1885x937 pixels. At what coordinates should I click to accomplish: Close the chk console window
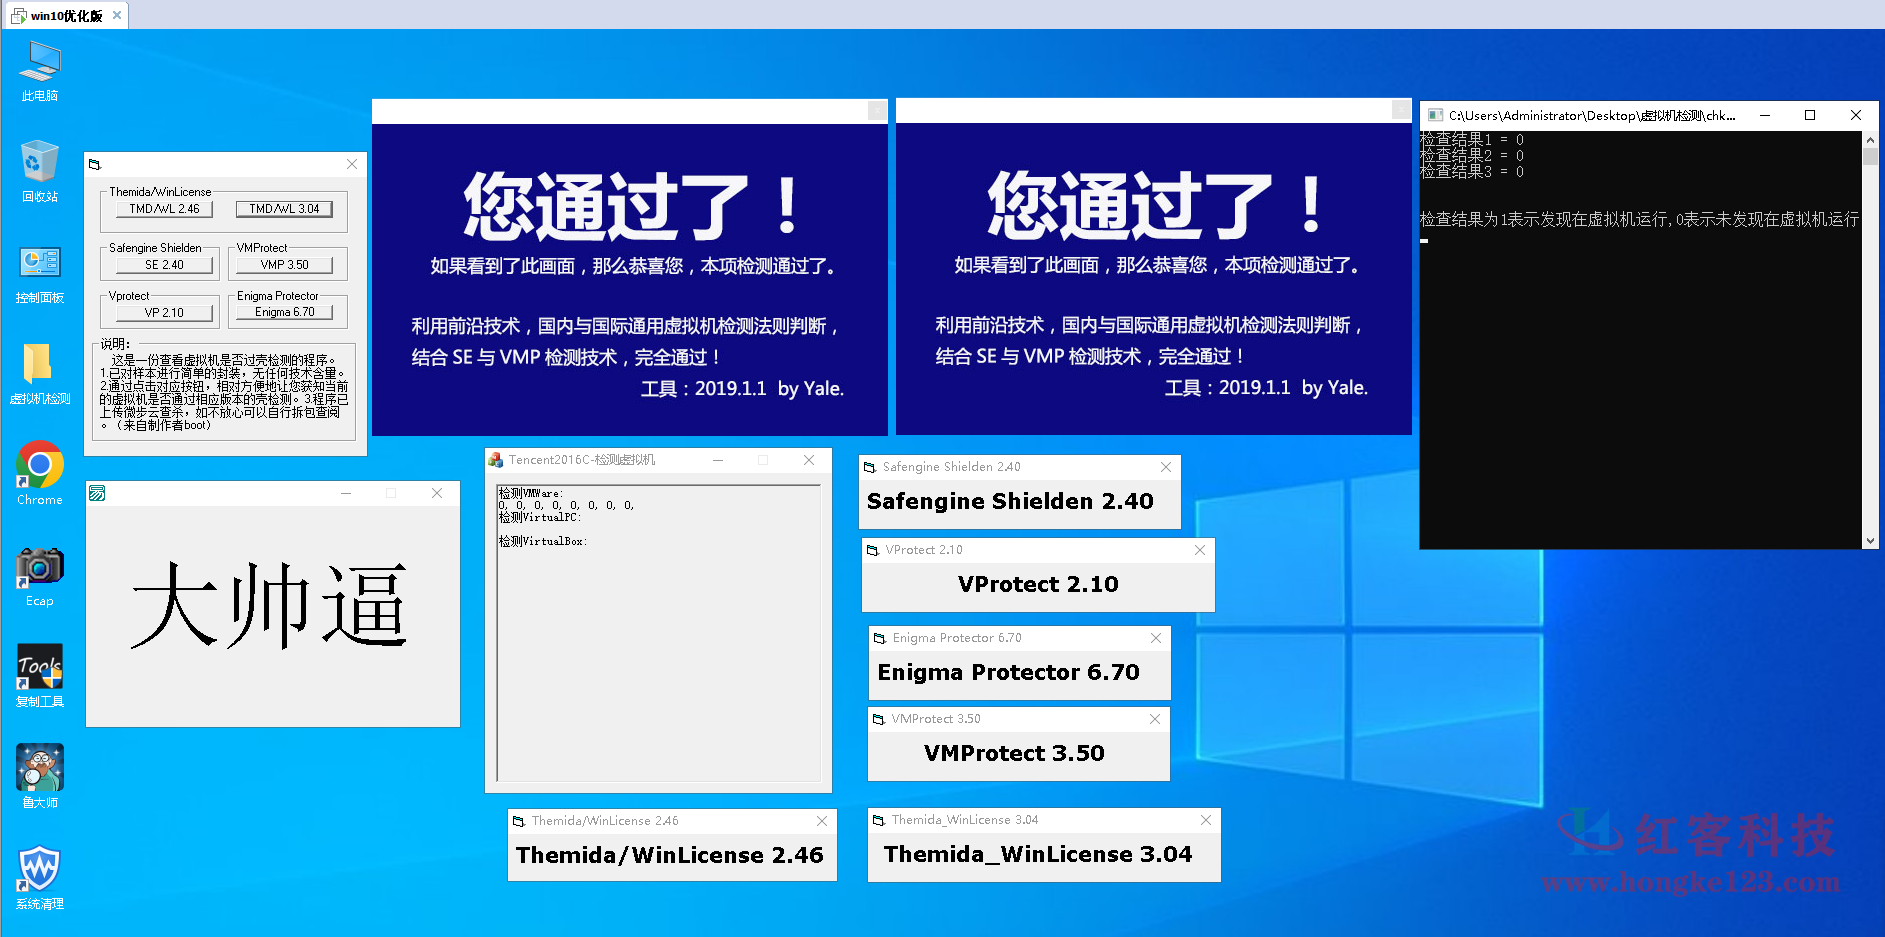coord(1856,115)
